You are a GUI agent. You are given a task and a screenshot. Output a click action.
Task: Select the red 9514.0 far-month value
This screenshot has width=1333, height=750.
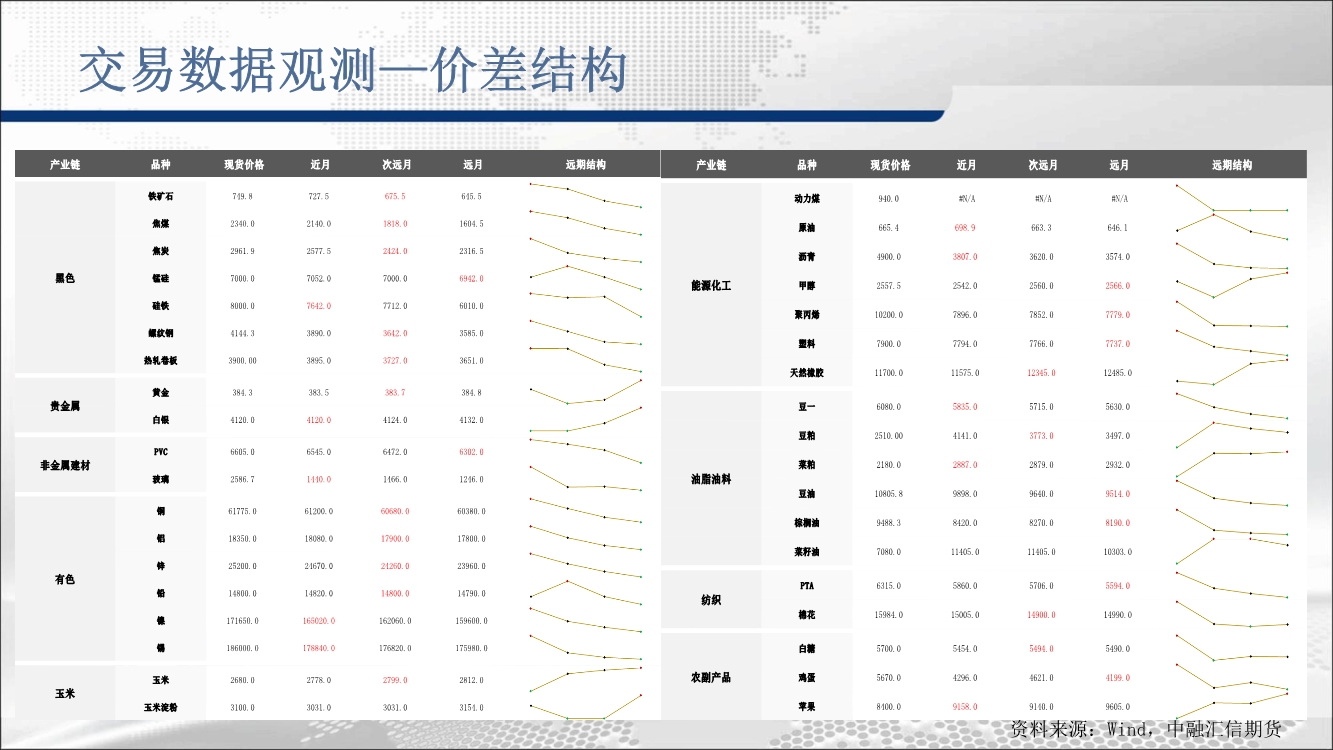[x=1118, y=494]
